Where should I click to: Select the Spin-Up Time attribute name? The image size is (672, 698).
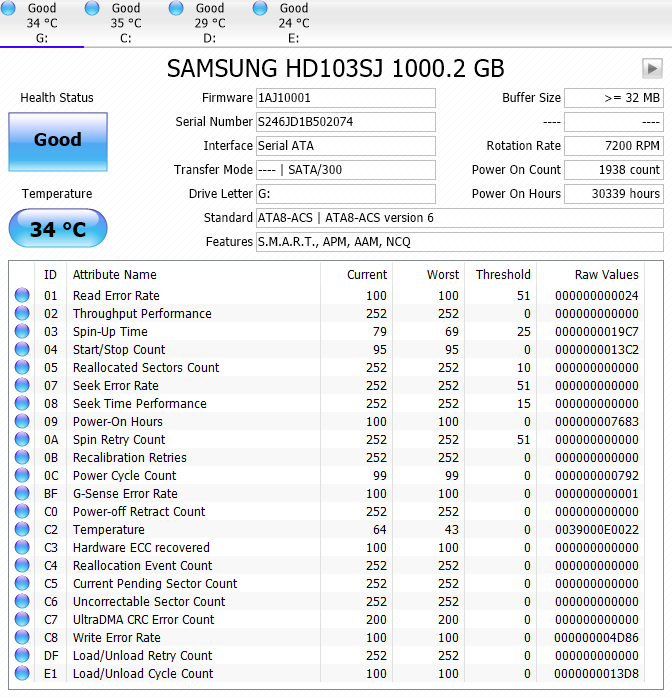tap(110, 332)
